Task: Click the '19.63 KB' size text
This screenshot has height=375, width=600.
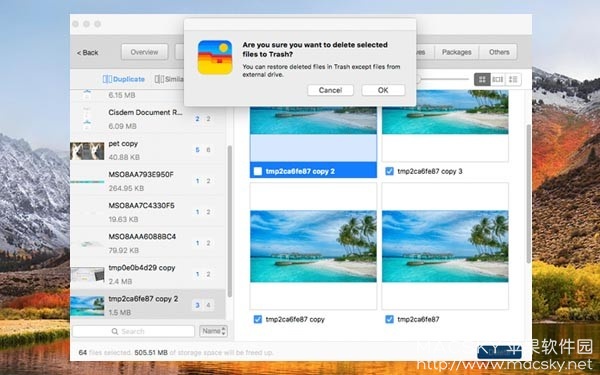Action: 124,219
